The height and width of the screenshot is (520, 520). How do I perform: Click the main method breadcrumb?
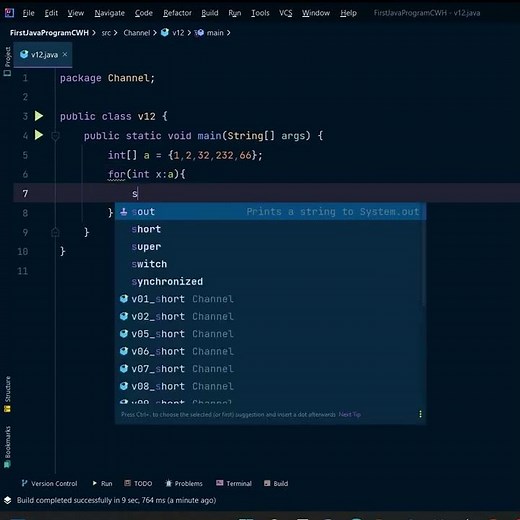click(209, 33)
